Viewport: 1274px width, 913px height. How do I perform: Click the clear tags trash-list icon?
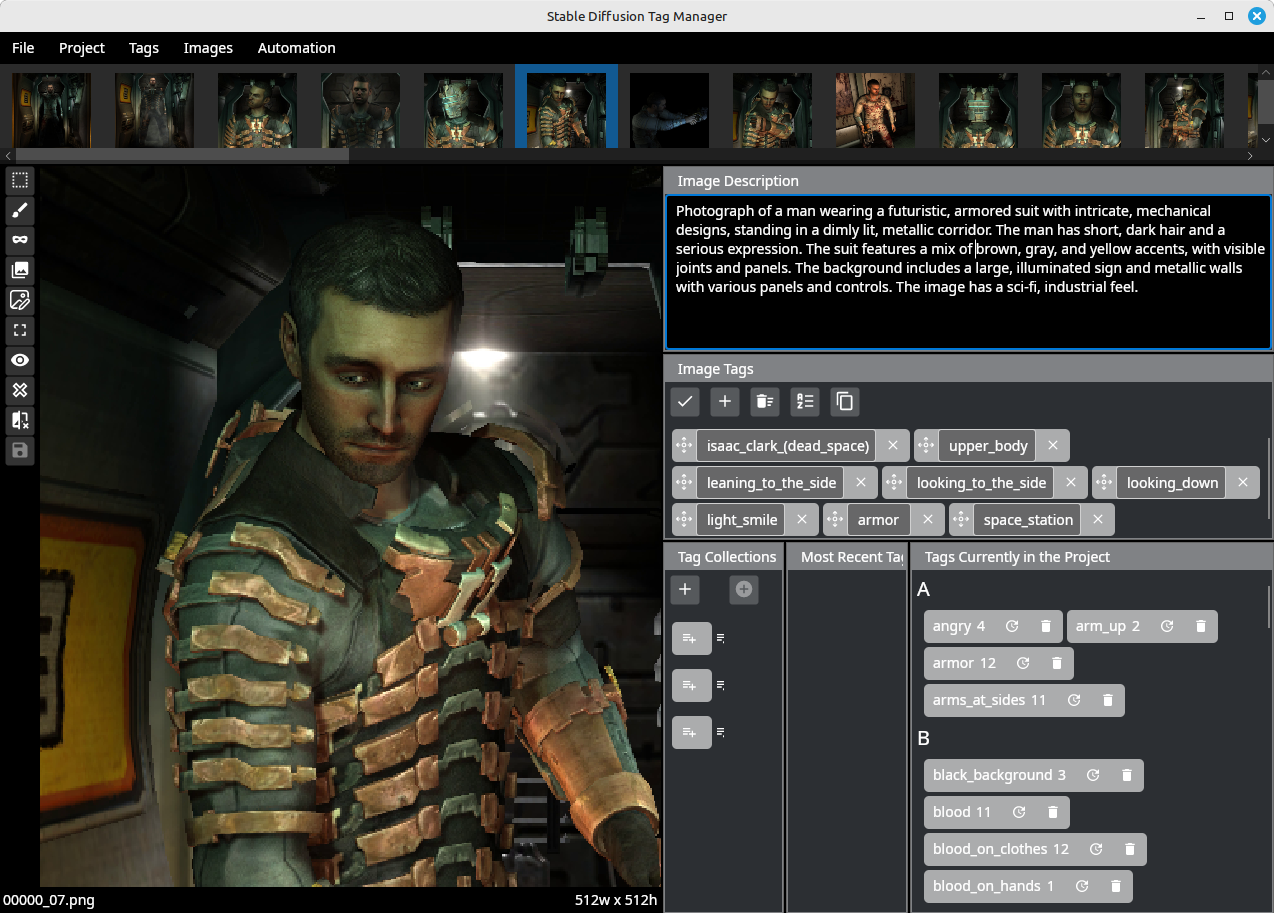pos(765,402)
